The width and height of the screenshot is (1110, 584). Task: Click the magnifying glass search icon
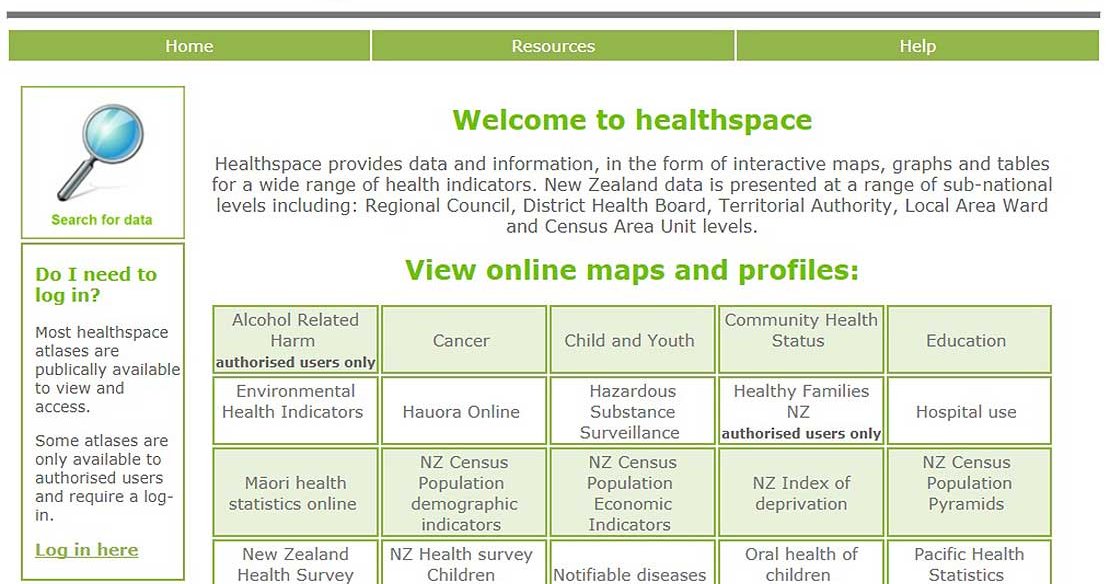click(101, 151)
